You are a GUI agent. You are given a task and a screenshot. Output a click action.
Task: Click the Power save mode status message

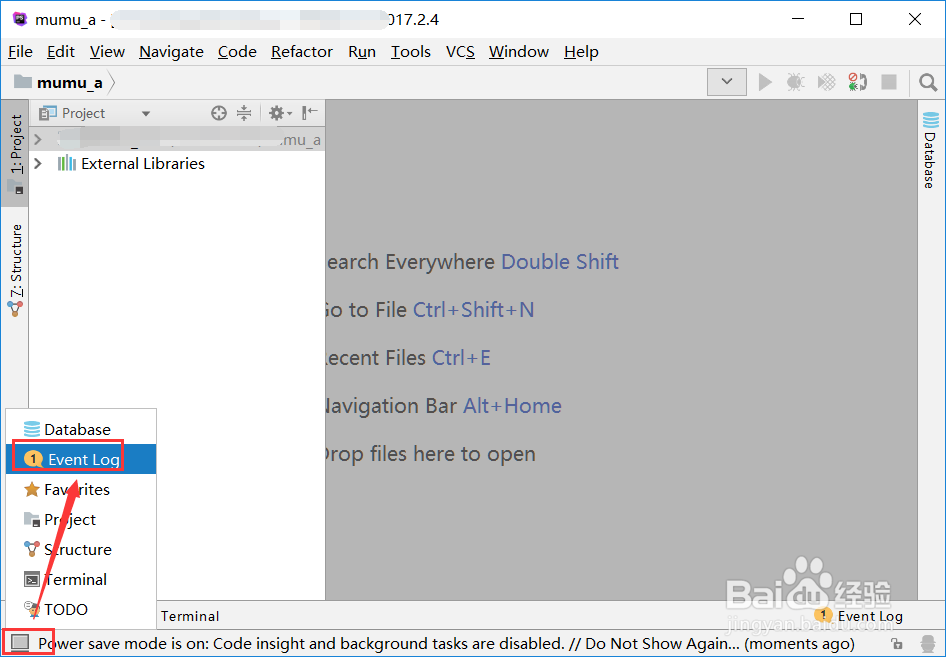(446, 644)
